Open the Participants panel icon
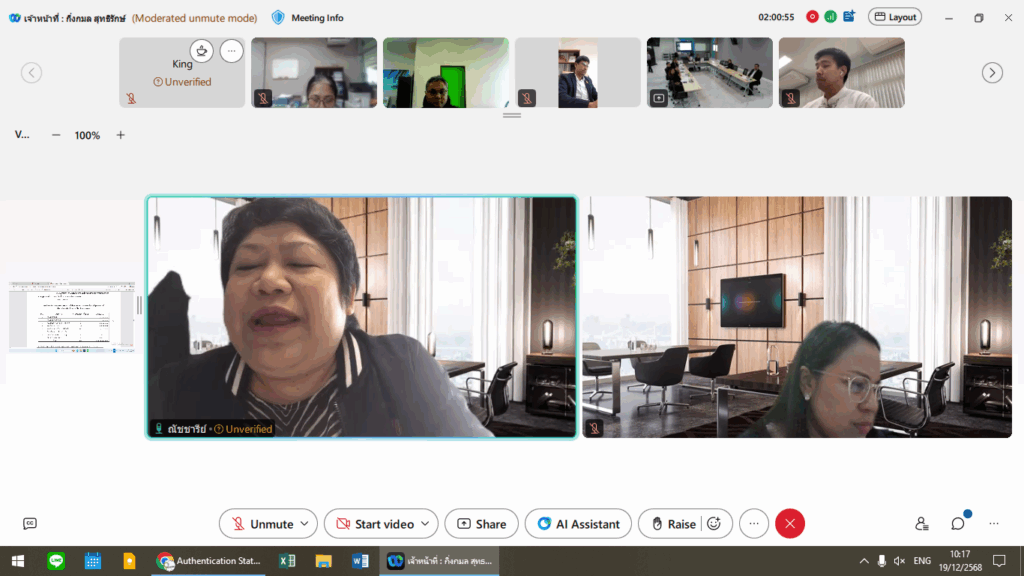 (x=921, y=523)
